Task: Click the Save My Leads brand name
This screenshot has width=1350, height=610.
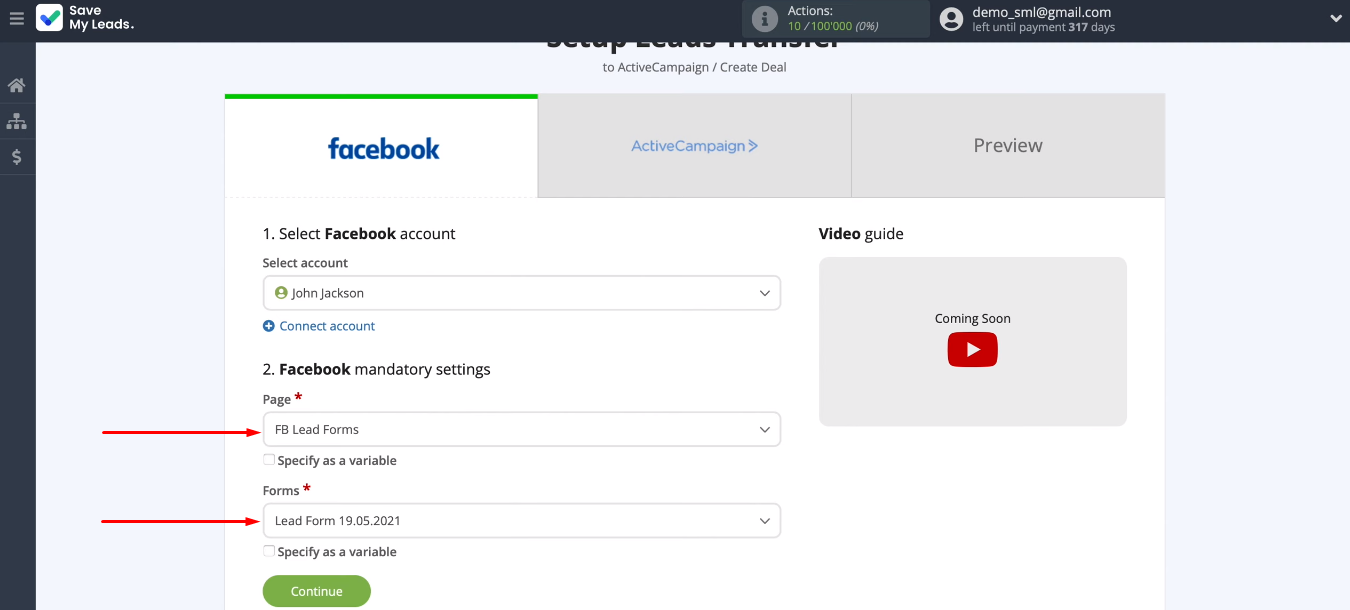Action: 101,18
